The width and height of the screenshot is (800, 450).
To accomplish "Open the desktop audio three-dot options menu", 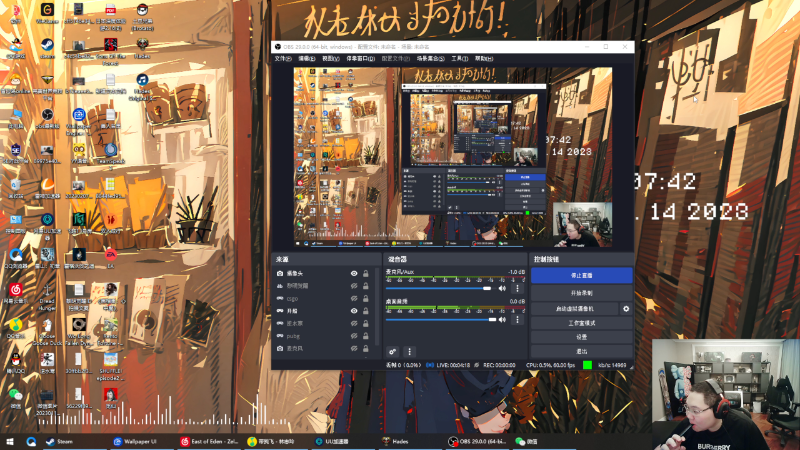I will pos(517,319).
